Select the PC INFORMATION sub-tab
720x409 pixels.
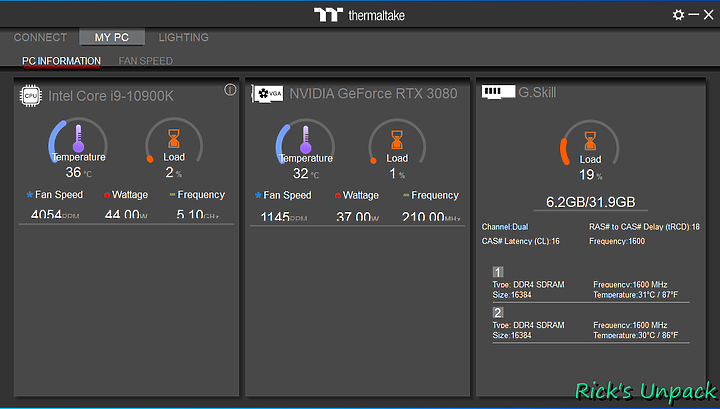coord(62,61)
